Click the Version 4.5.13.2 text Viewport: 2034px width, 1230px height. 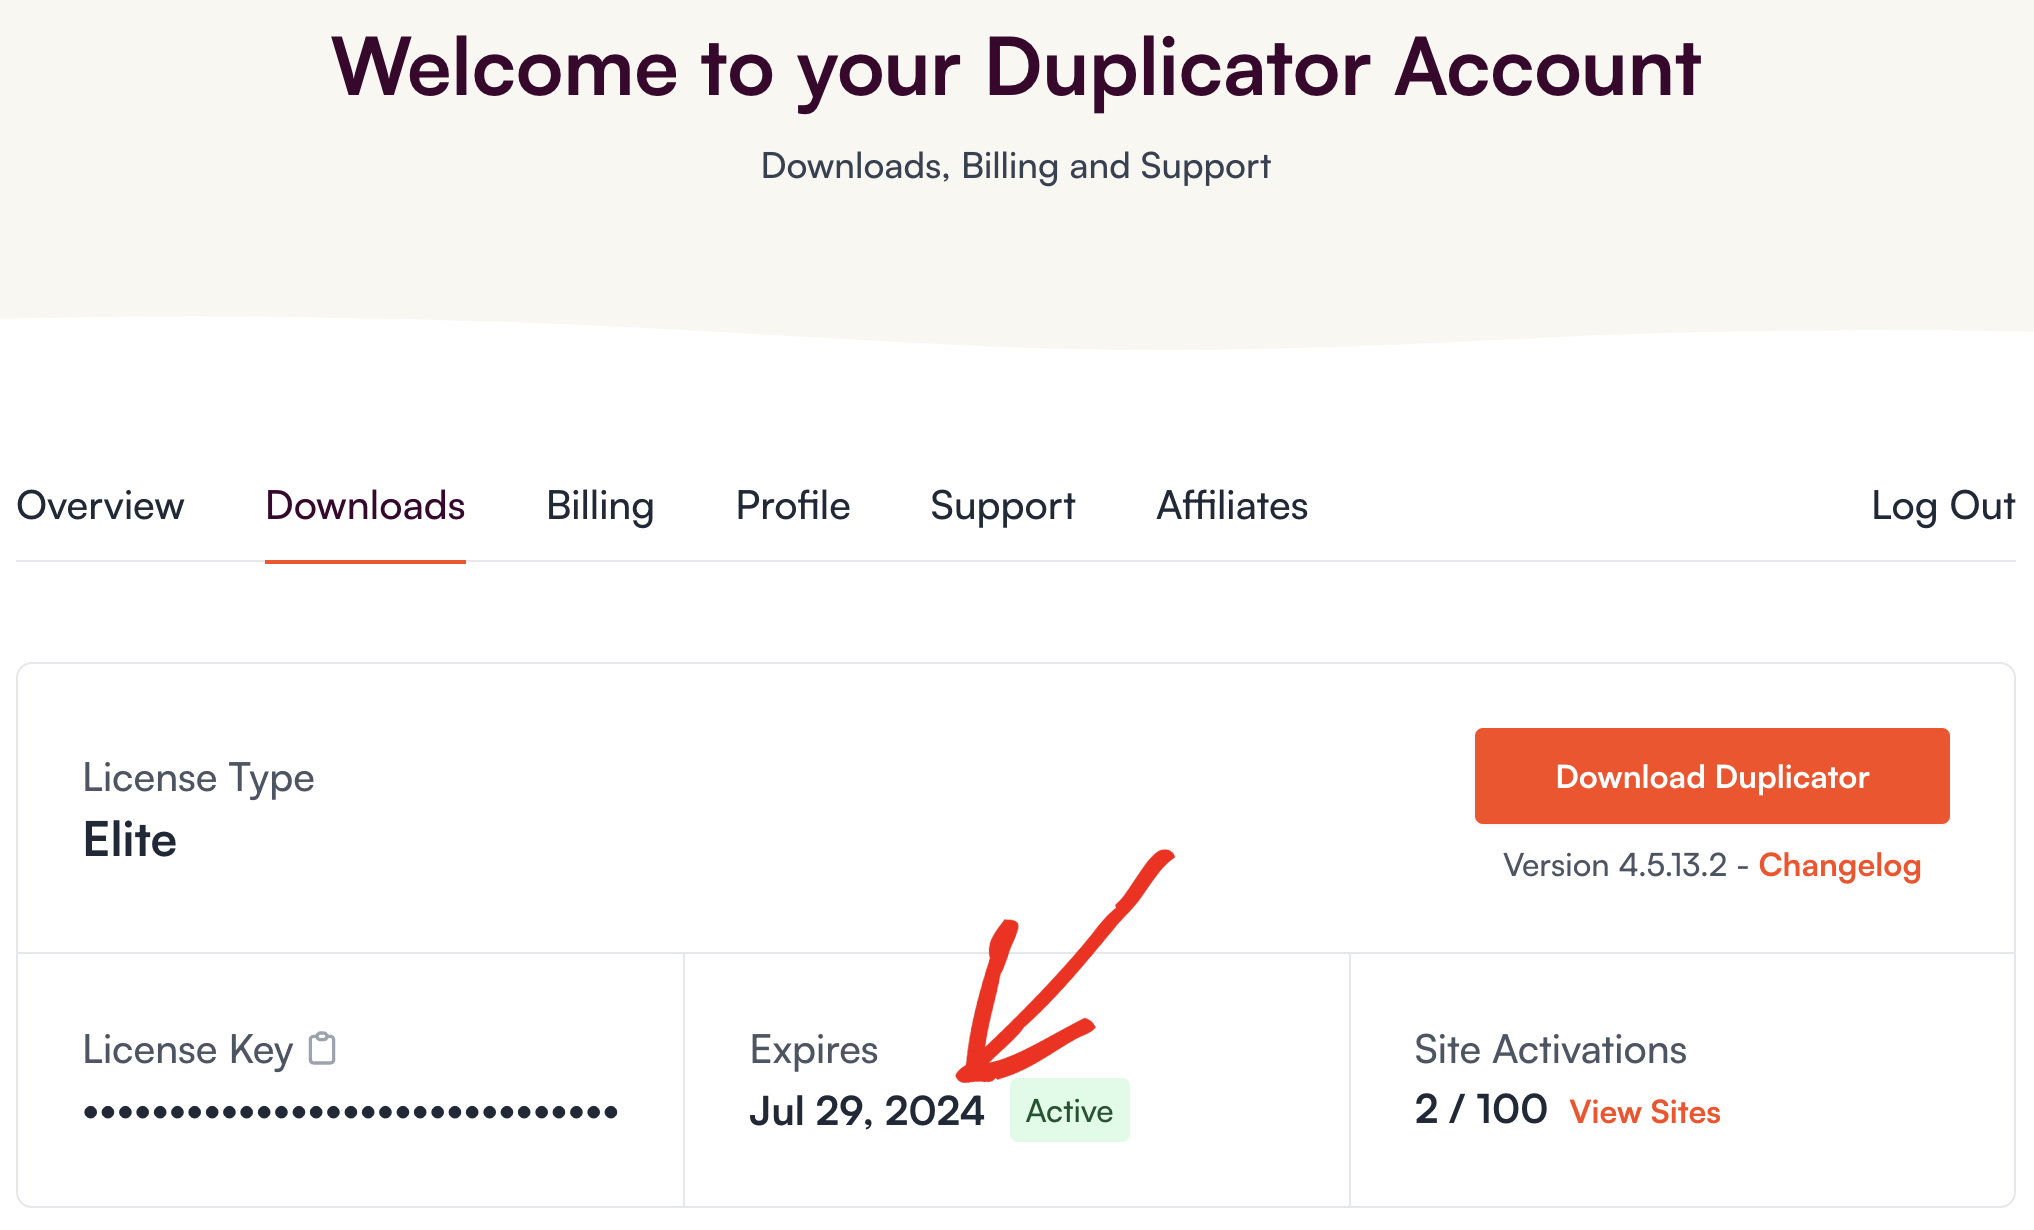[x=1615, y=865]
